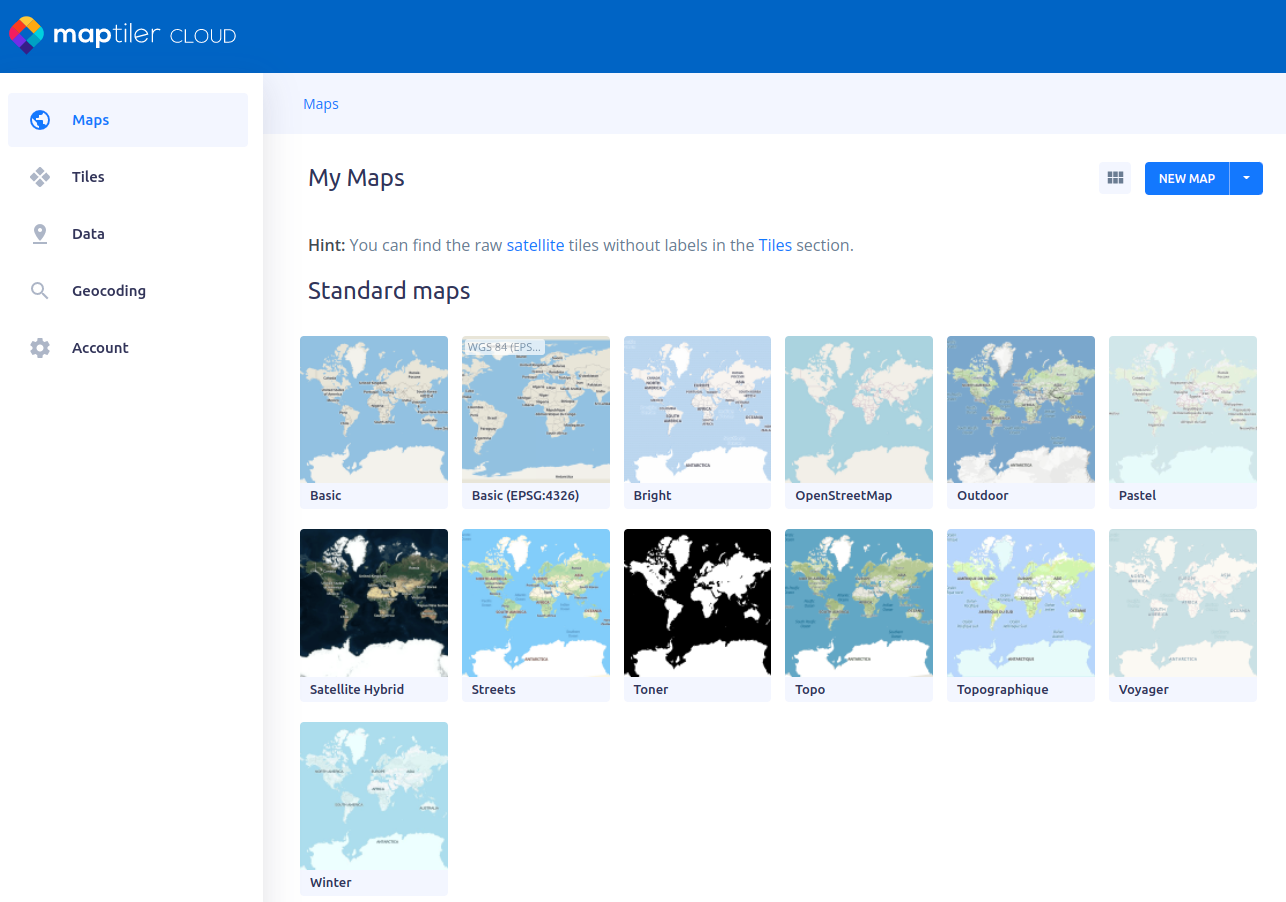Open the Basic (EPSG:4326) map thumbnail

tap(536, 410)
